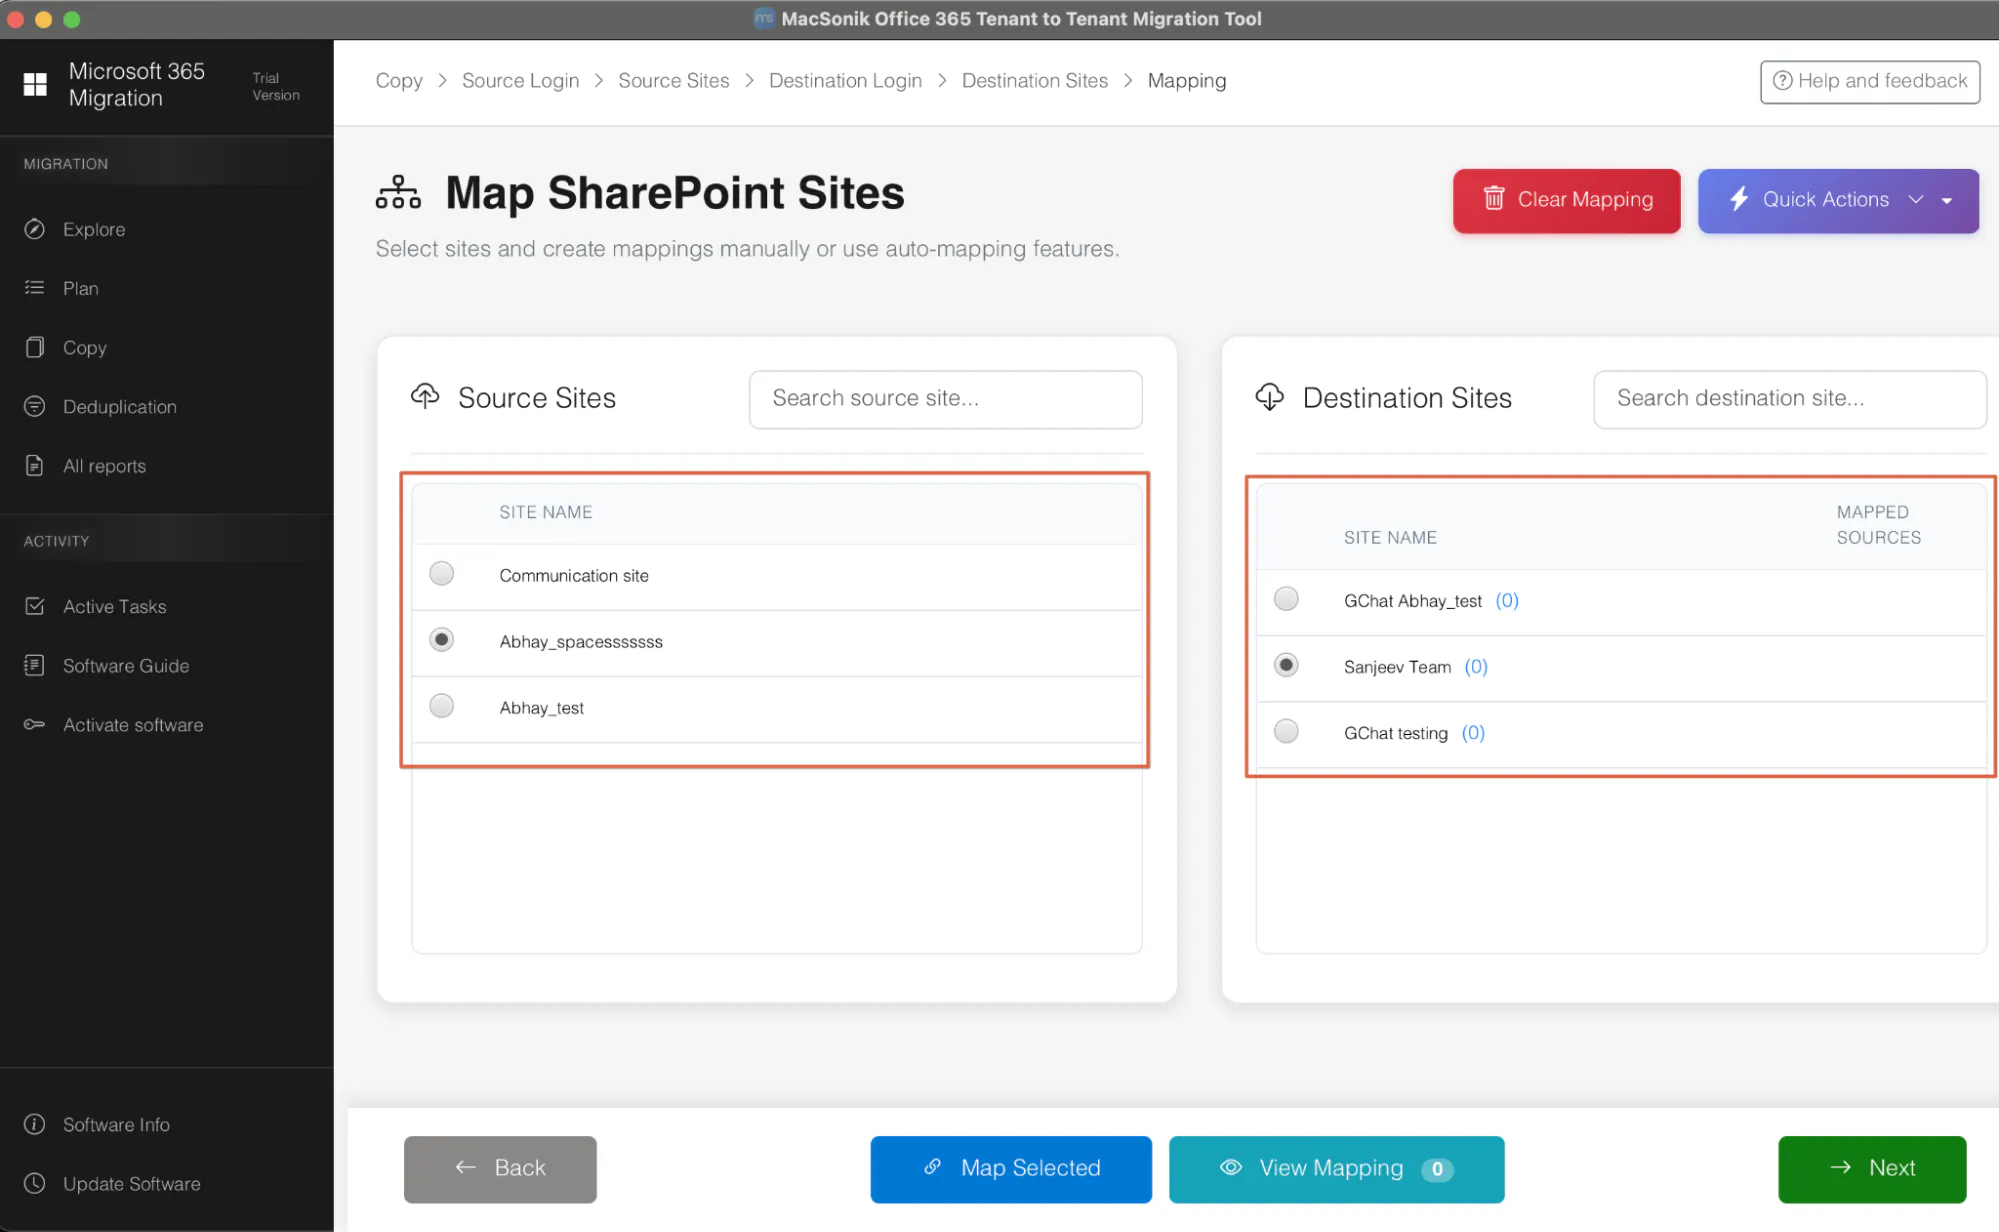Select the GChat testing destination radio button
The image size is (1999, 1232).
tap(1286, 730)
